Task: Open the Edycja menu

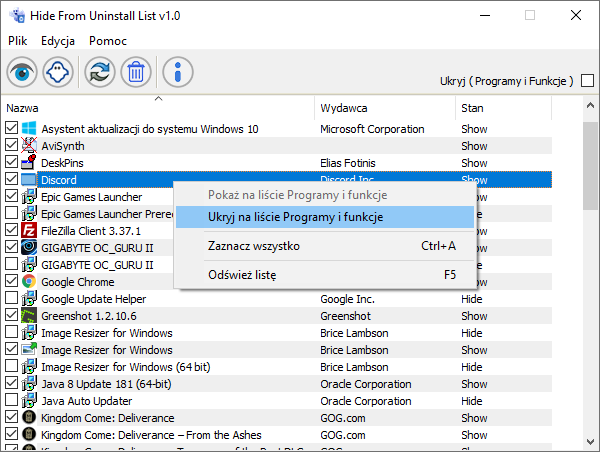Action: click(58, 41)
